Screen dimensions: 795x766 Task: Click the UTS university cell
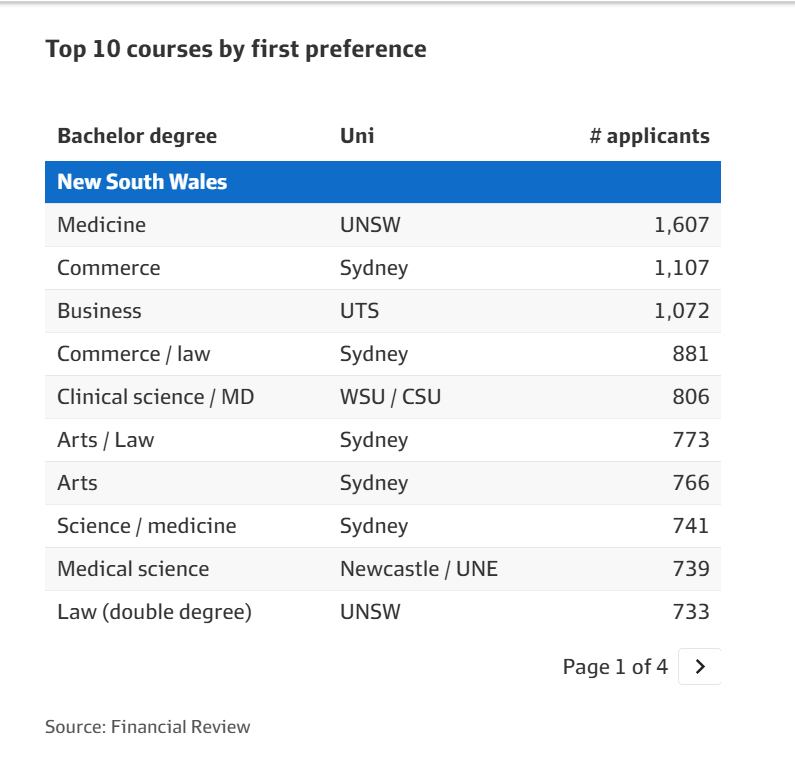(x=359, y=311)
